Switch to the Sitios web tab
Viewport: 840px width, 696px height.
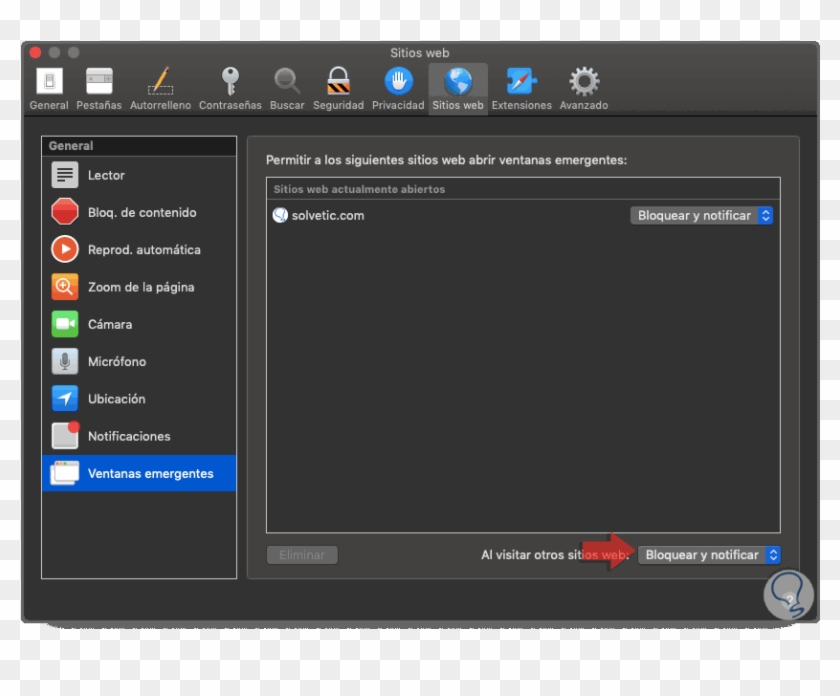point(458,82)
